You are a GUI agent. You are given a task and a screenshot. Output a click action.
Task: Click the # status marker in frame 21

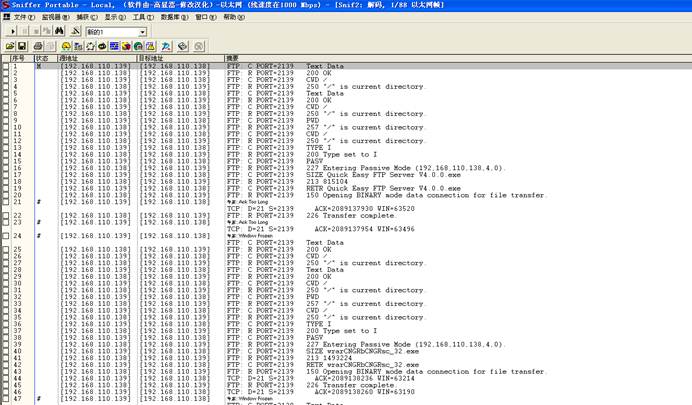(x=39, y=202)
